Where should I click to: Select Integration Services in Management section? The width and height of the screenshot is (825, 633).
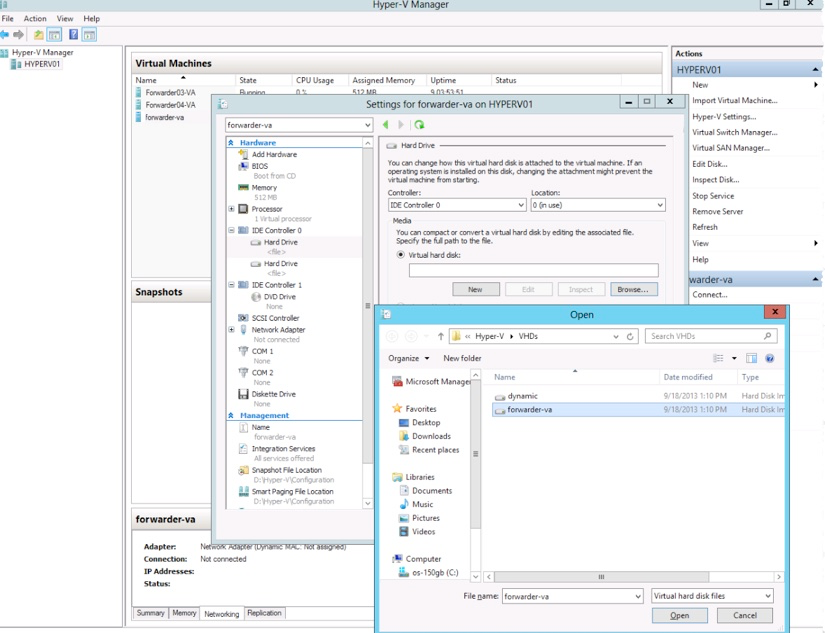283,449
